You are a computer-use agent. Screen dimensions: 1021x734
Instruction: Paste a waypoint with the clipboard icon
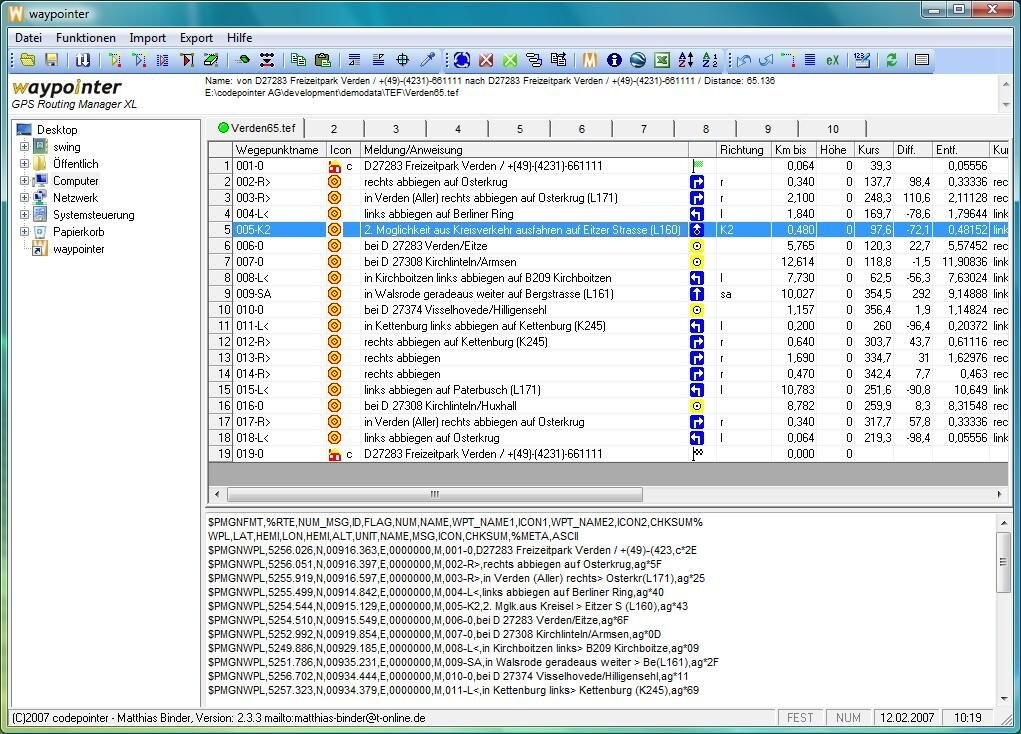[323, 60]
